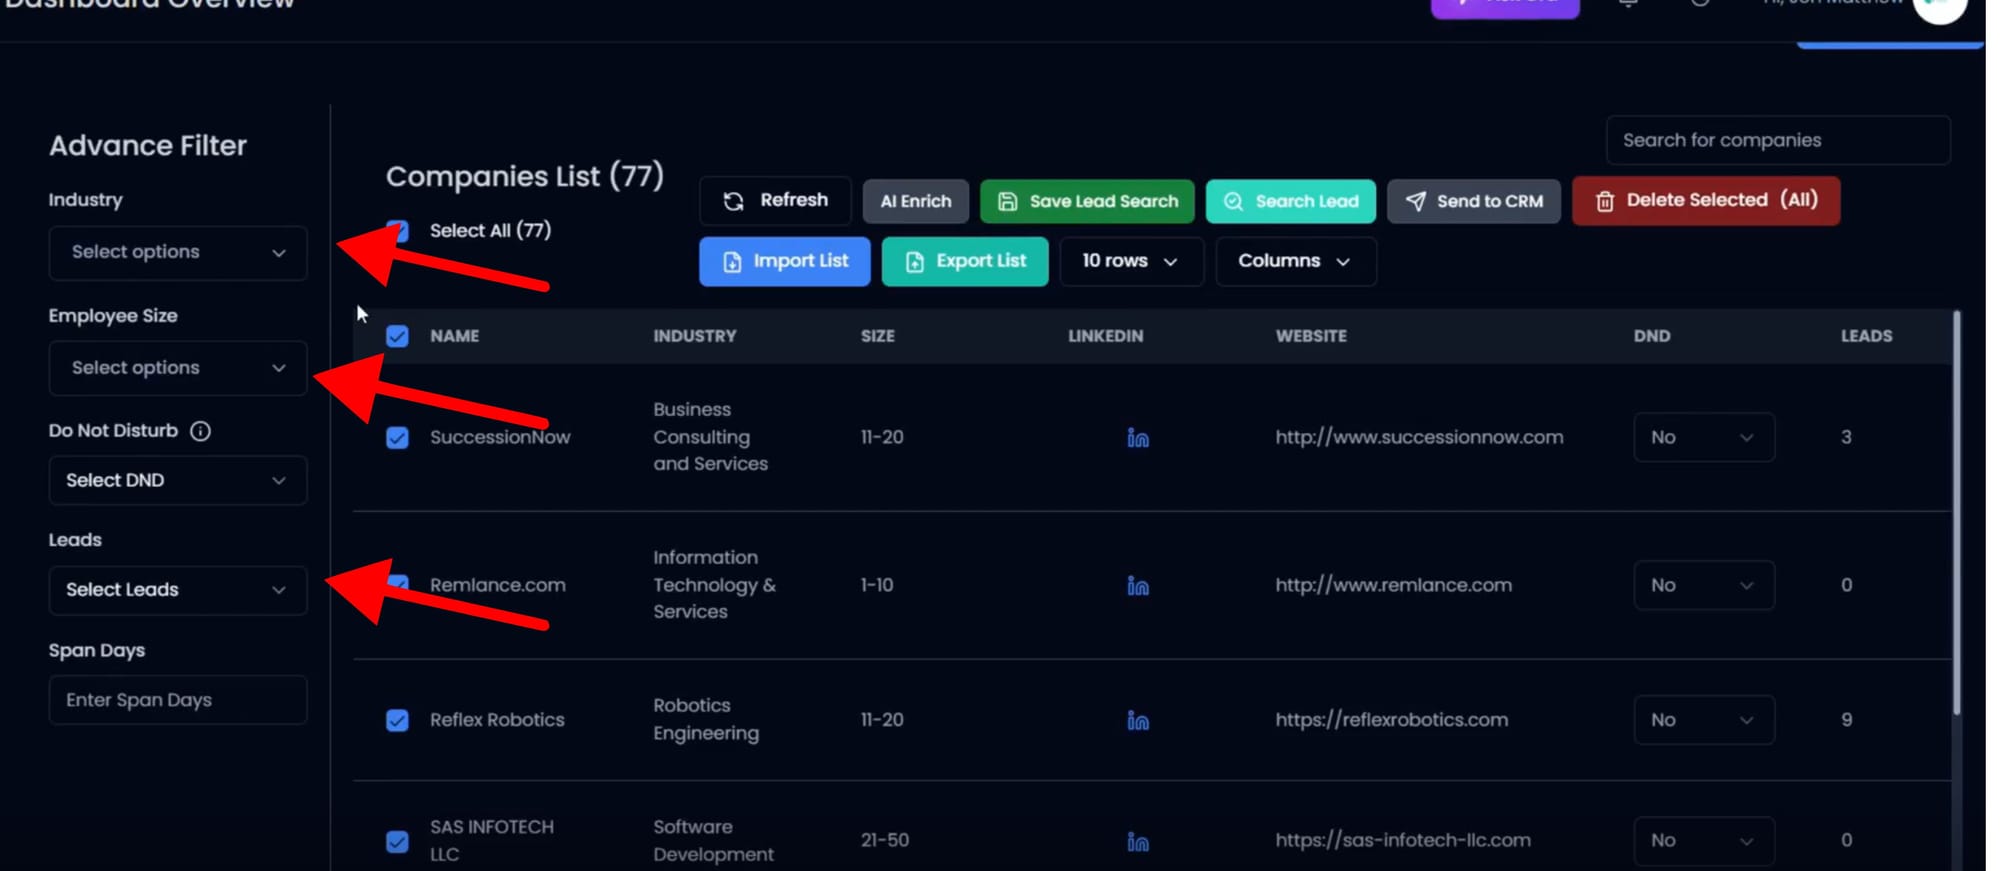
Task: Open the 10 rows page size dropdown
Action: pos(1130,262)
